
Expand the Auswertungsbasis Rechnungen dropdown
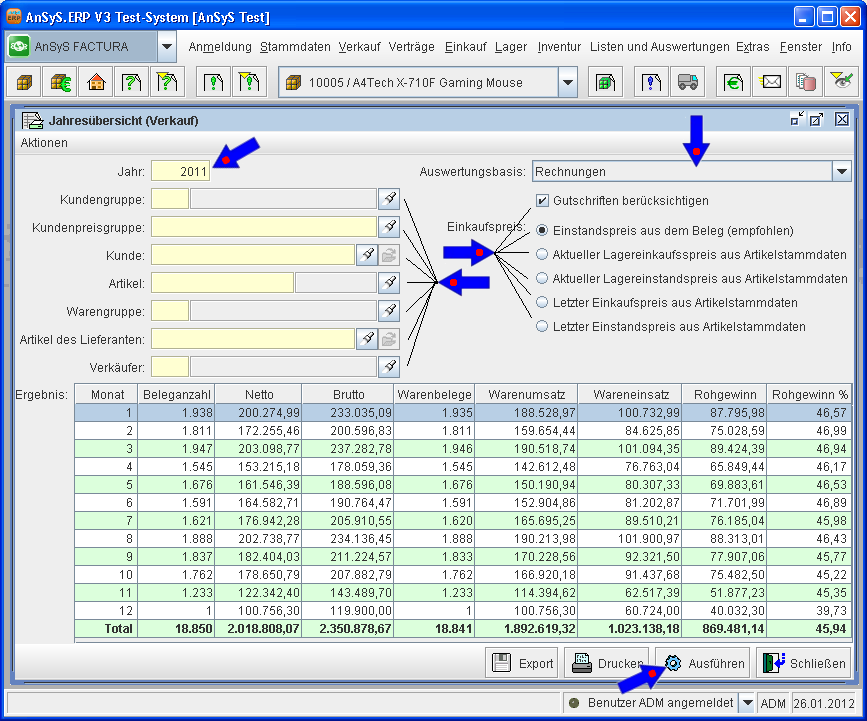pos(840,172)
